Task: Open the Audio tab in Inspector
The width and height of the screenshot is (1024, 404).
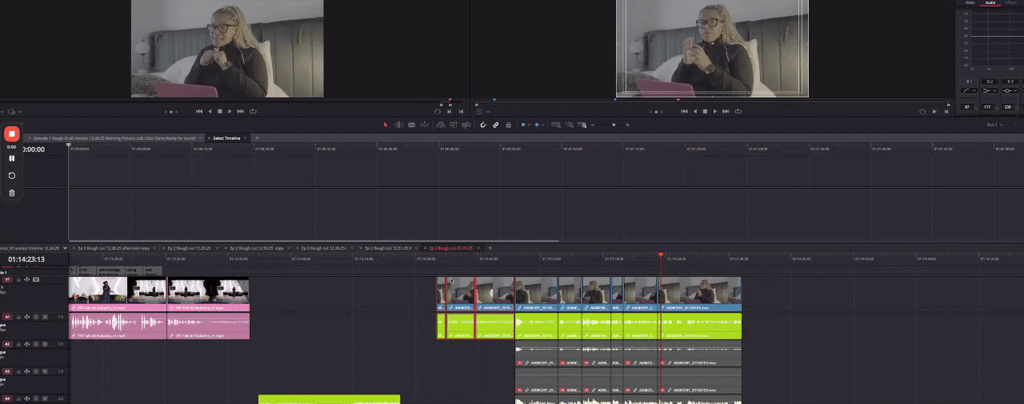Action: (x=990, y=3)
